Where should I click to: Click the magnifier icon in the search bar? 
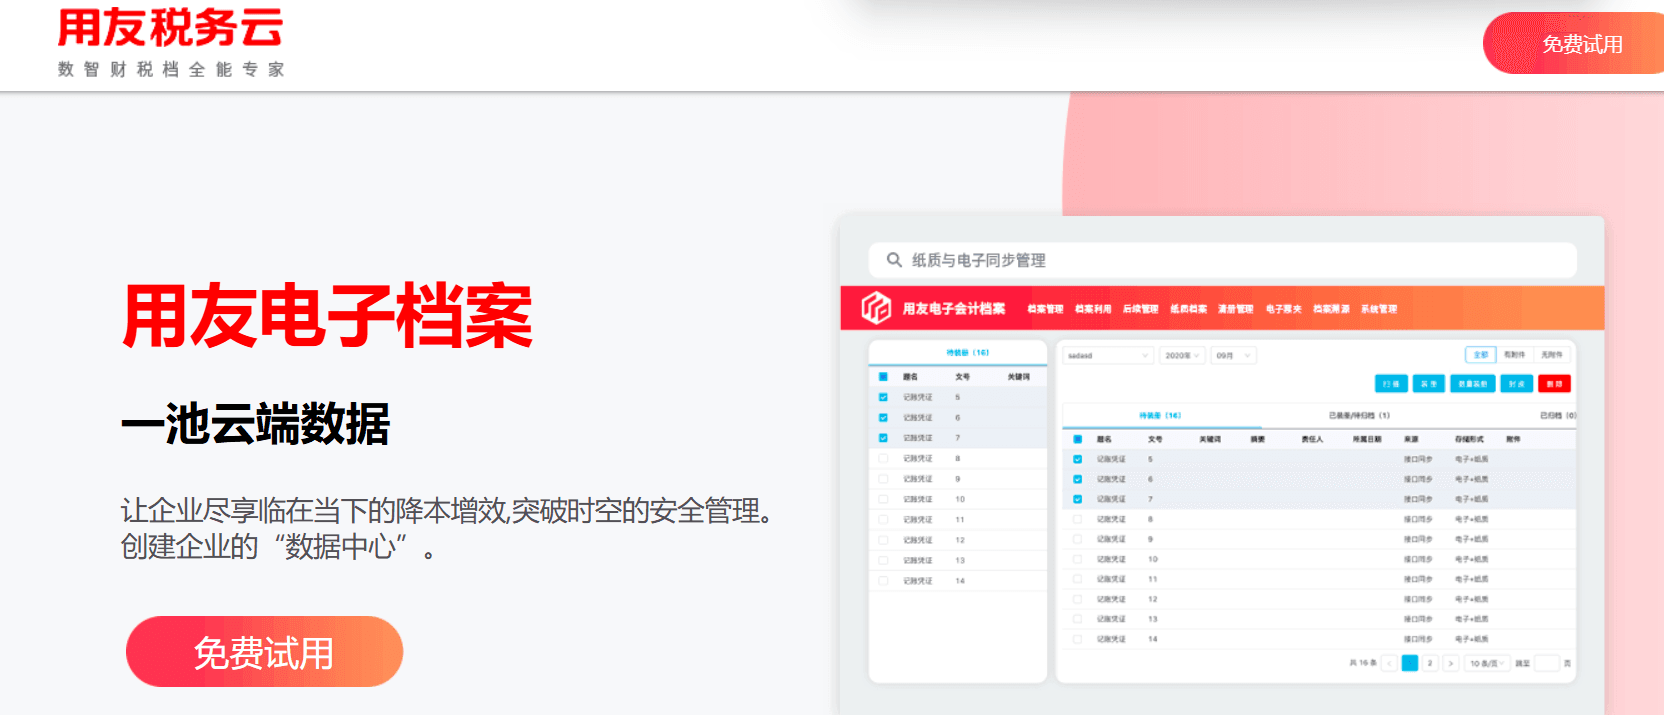[894, 260]
